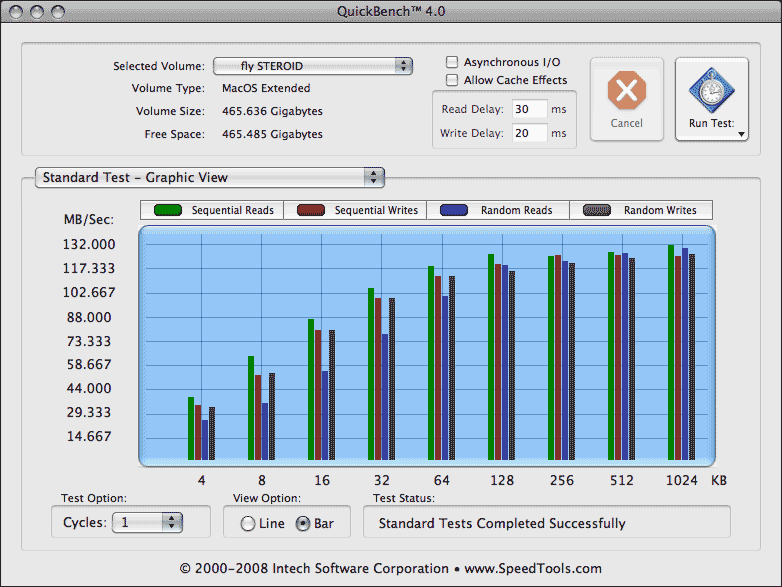The width and height of the screenshot is (782, 587).
Task: Click the red Sequential Writes legend icon
Action: click(312, 210)
